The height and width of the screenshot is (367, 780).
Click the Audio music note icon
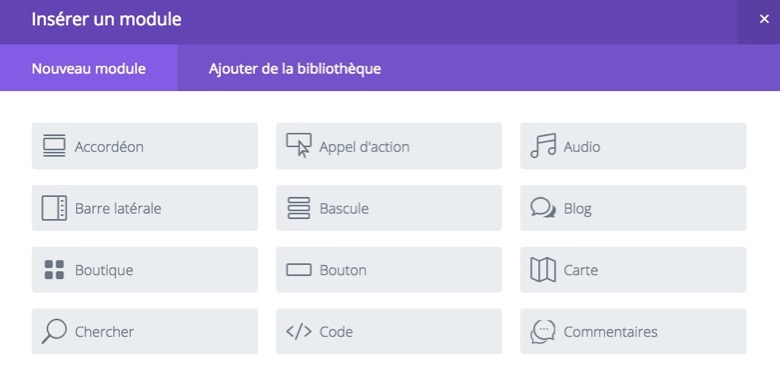pyautogui.click(x=543, y=146)
